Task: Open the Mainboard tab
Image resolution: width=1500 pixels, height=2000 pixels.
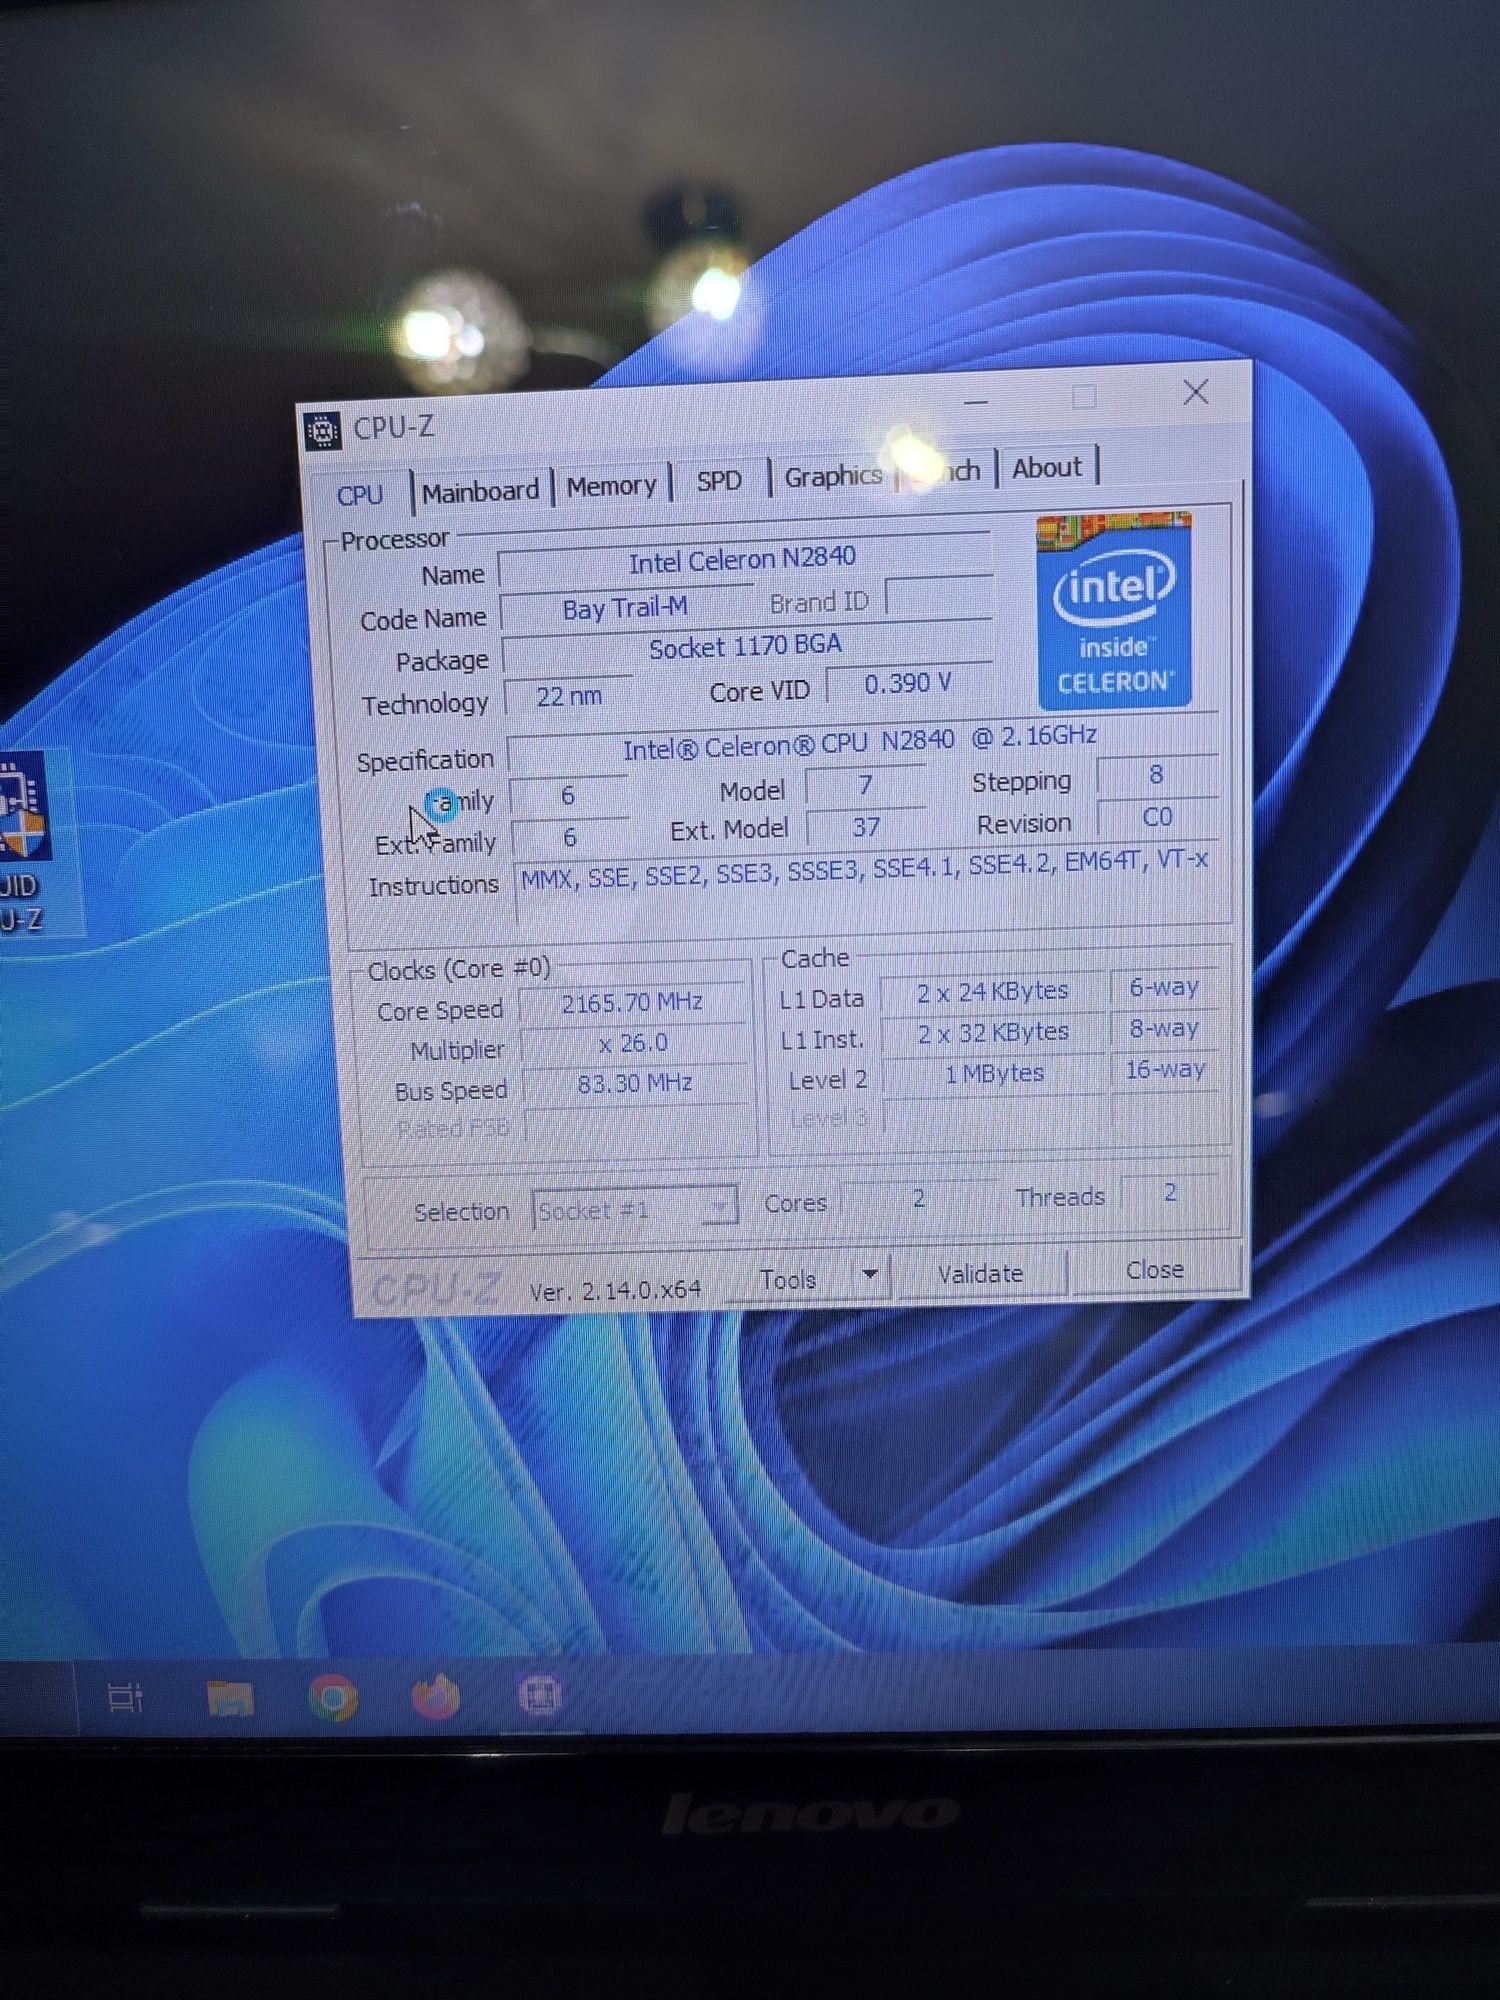Action: [480, 491]
